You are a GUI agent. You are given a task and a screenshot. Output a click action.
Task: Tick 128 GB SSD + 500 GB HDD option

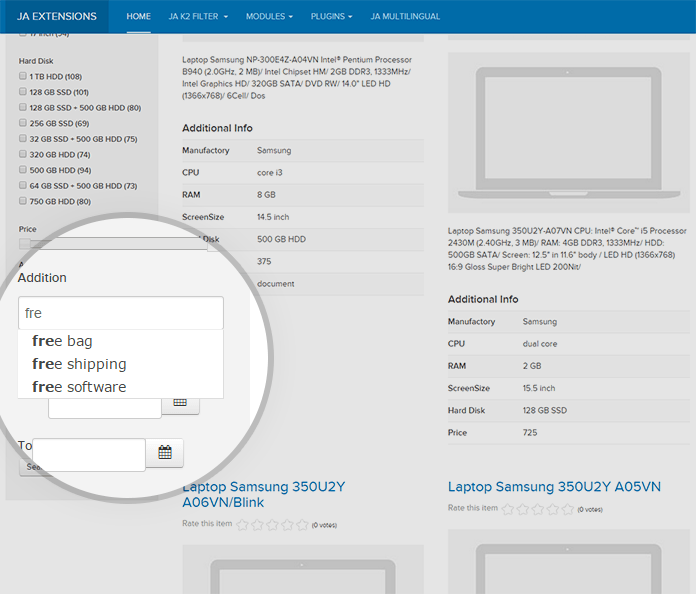coord(23,107)
